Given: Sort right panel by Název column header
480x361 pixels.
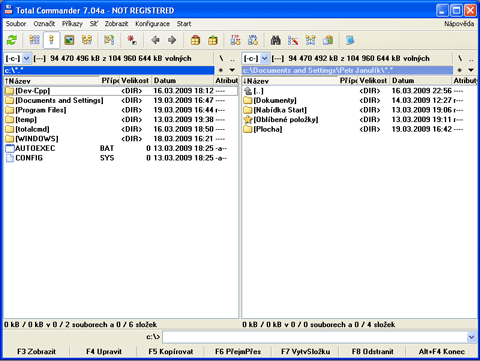Looking at the screenshot, I should pos(290,81).
